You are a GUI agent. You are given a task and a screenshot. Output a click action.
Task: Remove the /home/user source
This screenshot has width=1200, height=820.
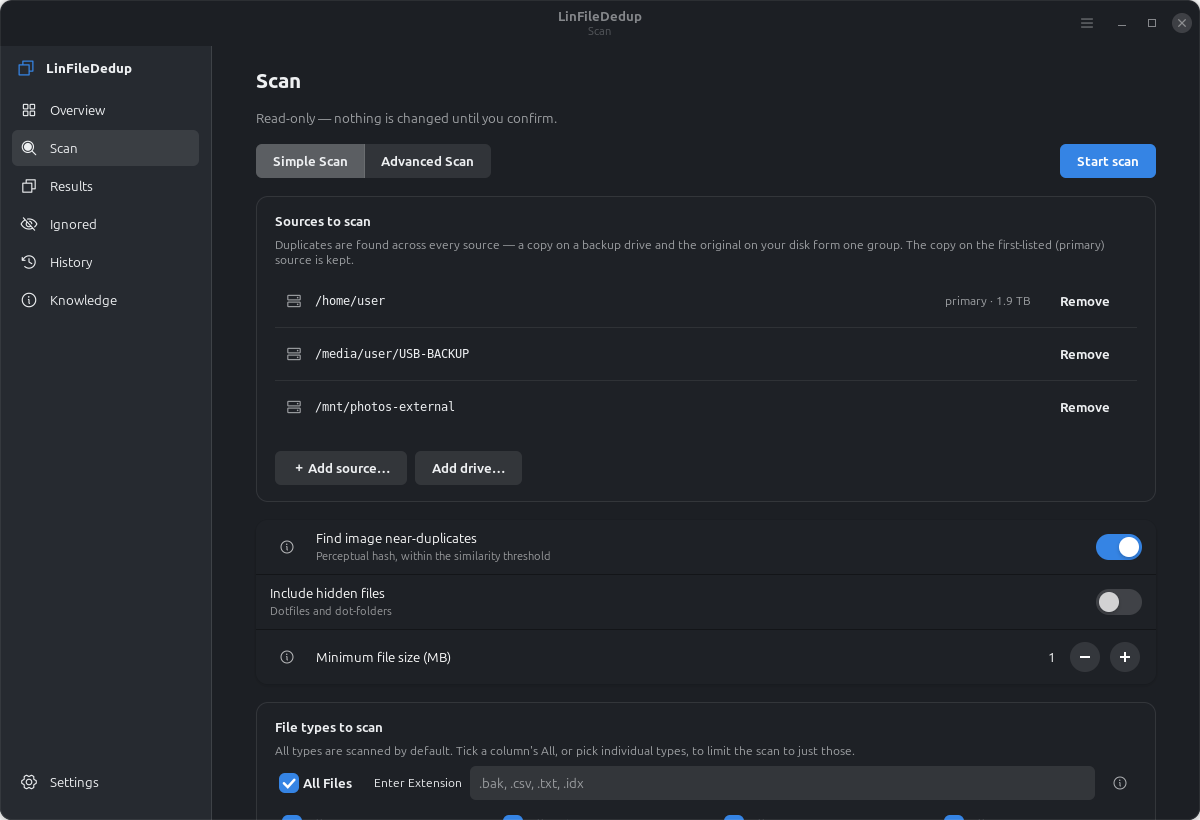point(1084,301)
